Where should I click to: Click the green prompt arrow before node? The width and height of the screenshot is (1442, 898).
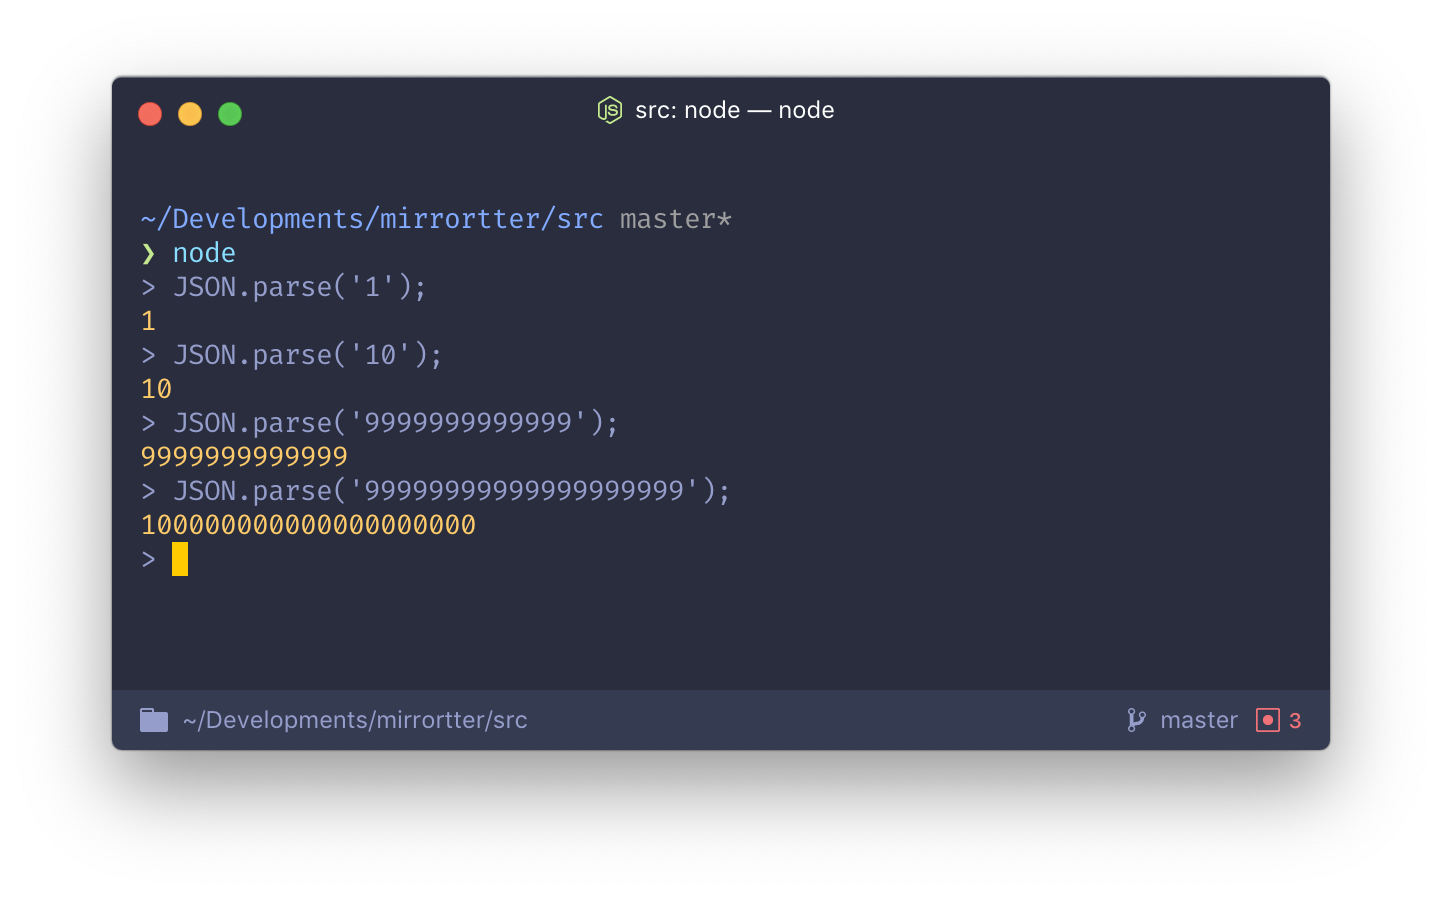149,253
